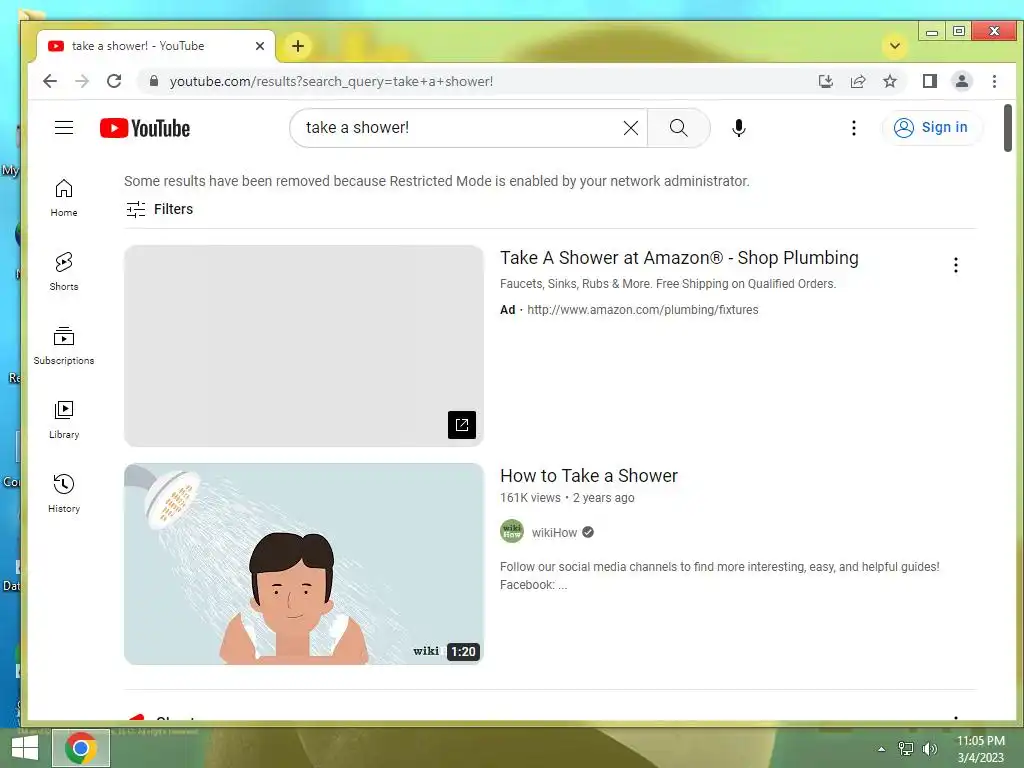Open the Windows Start button
This screenshot has height=768, width=1024.
coord(25,748)
